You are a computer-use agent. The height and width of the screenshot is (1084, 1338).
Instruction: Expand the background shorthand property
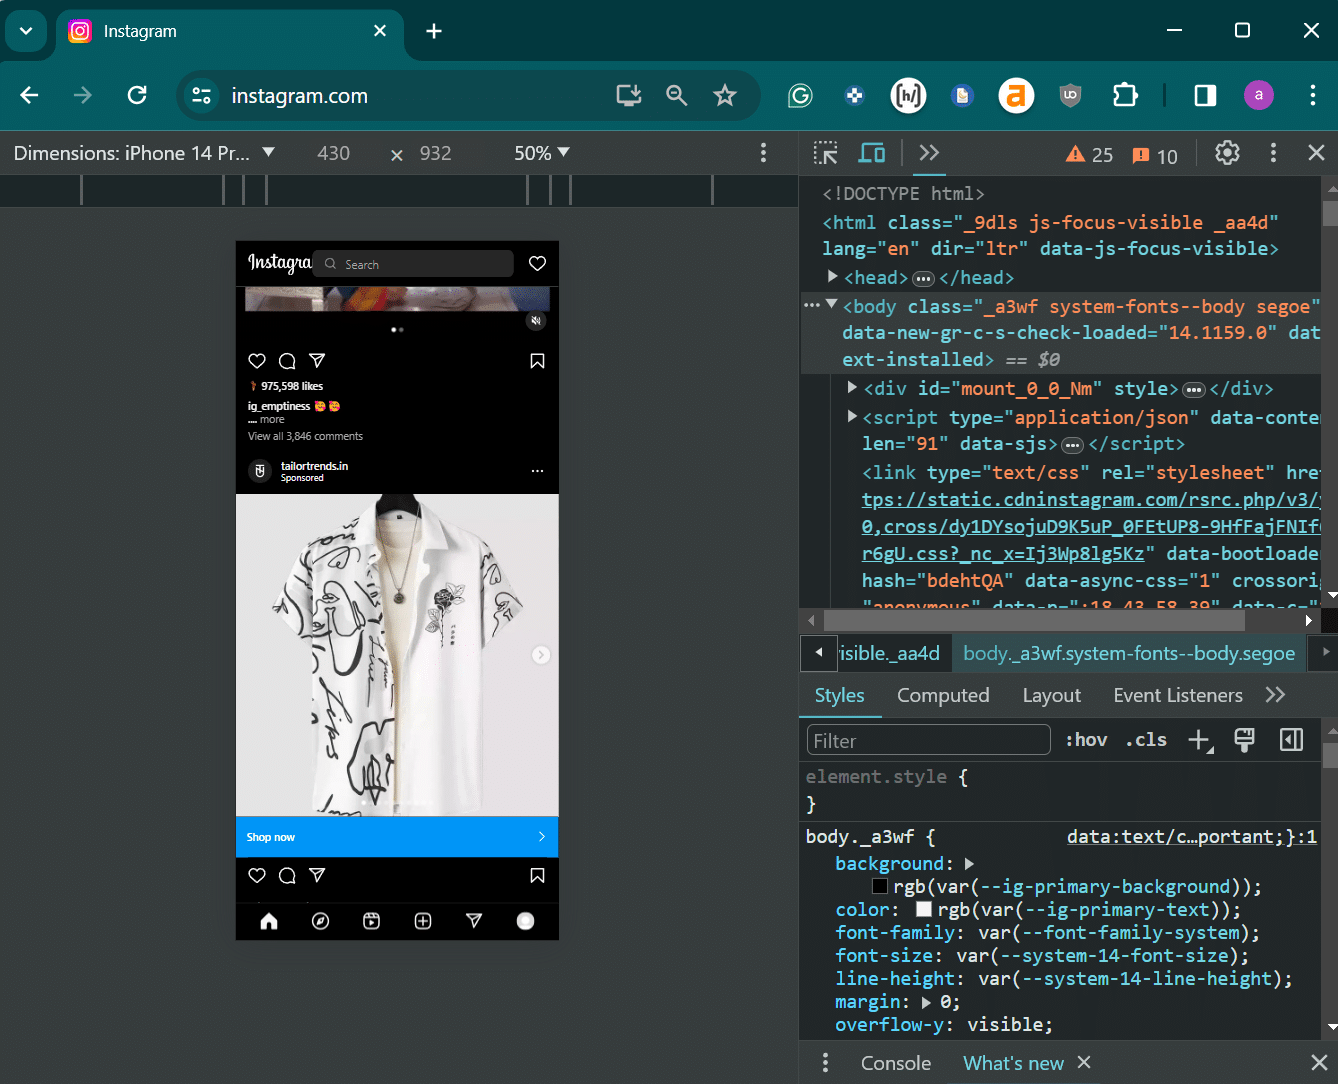point(969,863)
